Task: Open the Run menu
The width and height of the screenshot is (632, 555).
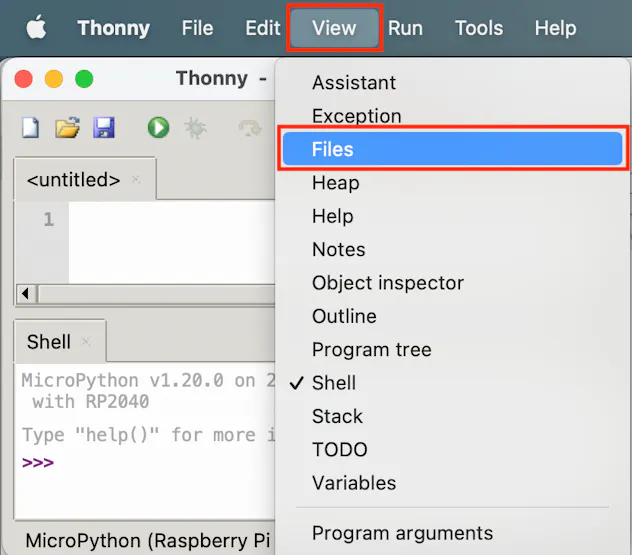Action: pyautogui.click(x=405, y=28)
